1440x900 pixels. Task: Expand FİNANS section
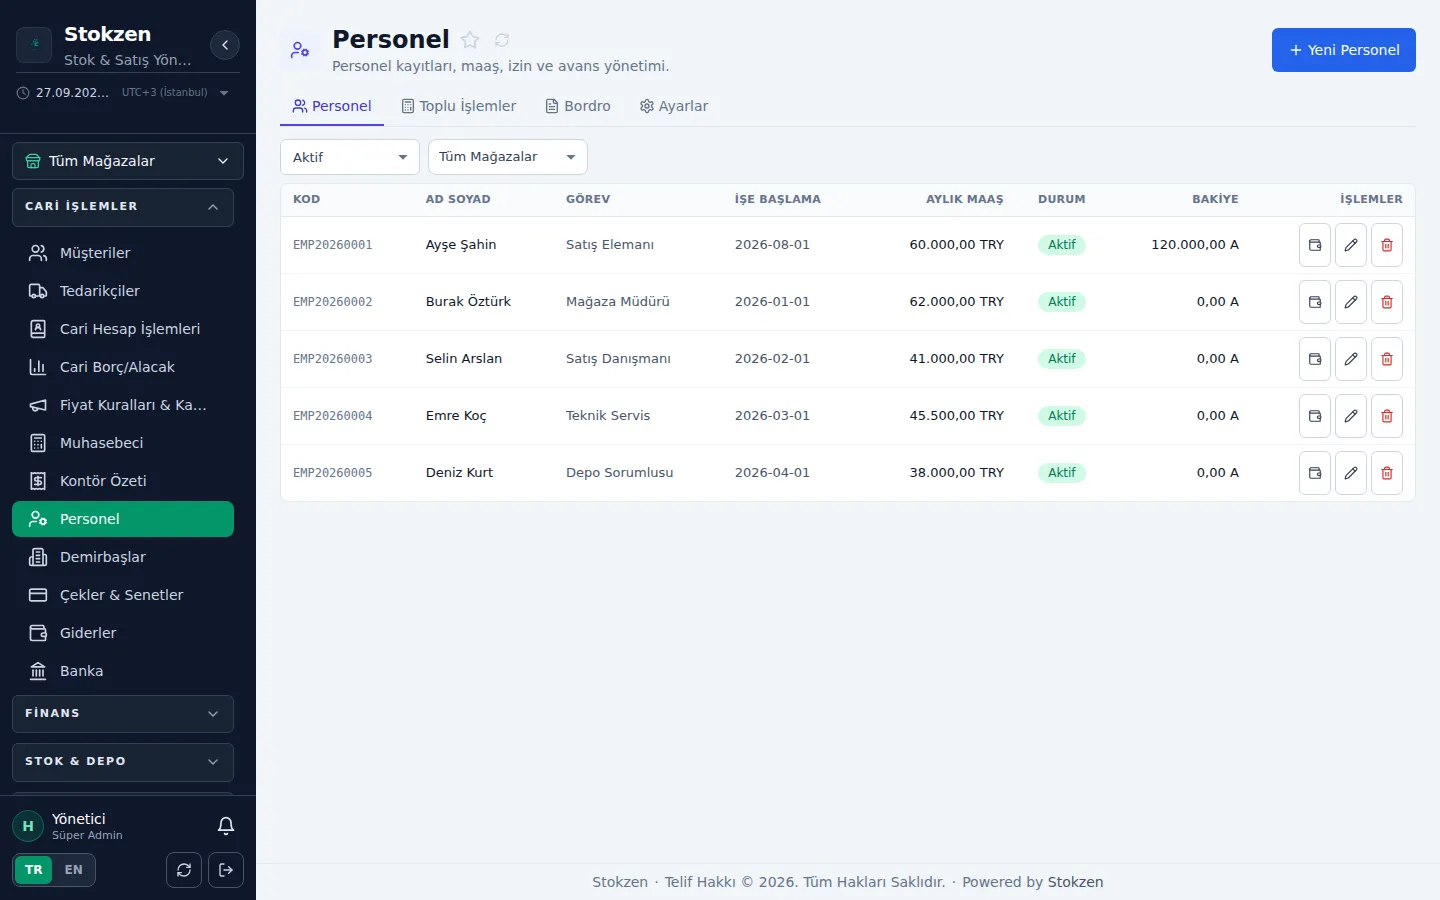pos(123,714)
